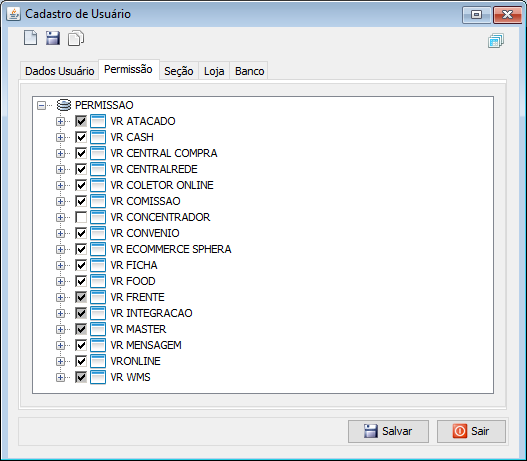This screenshot has height=461, width=527.
Task: Collapse the PERMISSAO root tree node
Action: 41,106
